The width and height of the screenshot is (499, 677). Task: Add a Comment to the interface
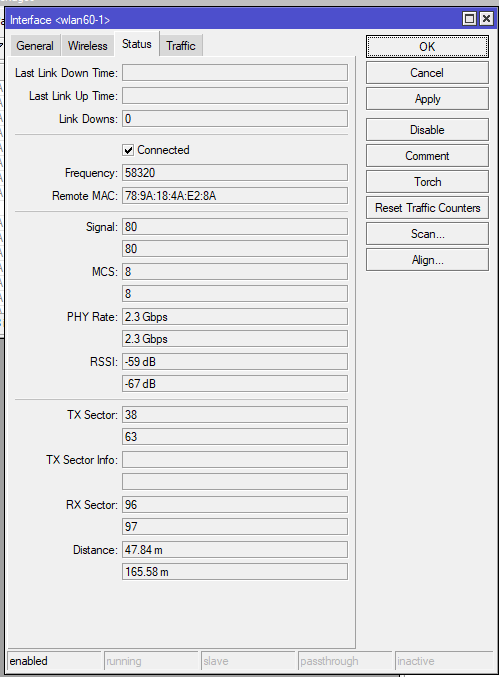point(427,155)
